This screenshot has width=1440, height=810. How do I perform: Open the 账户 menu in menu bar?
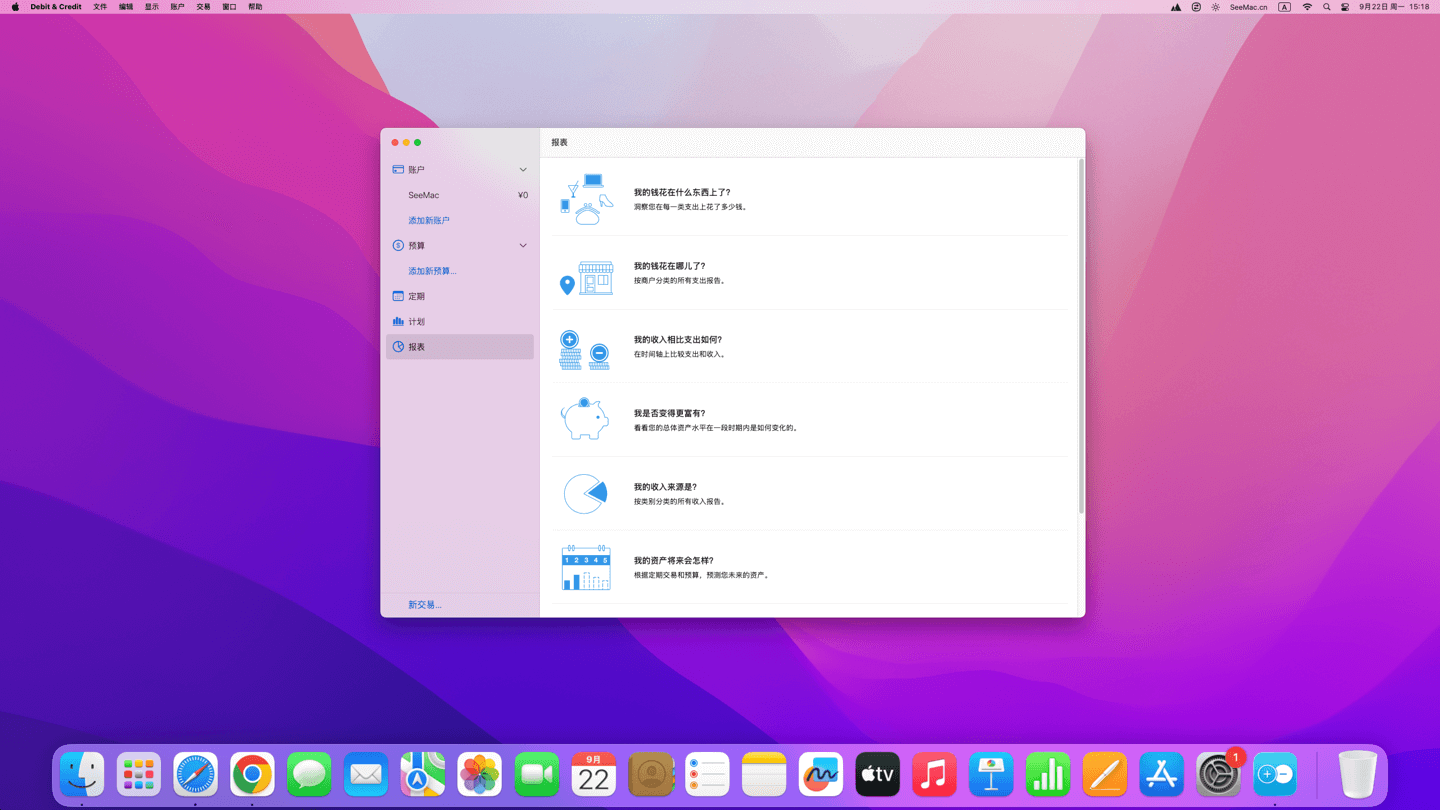coord(177,7)
